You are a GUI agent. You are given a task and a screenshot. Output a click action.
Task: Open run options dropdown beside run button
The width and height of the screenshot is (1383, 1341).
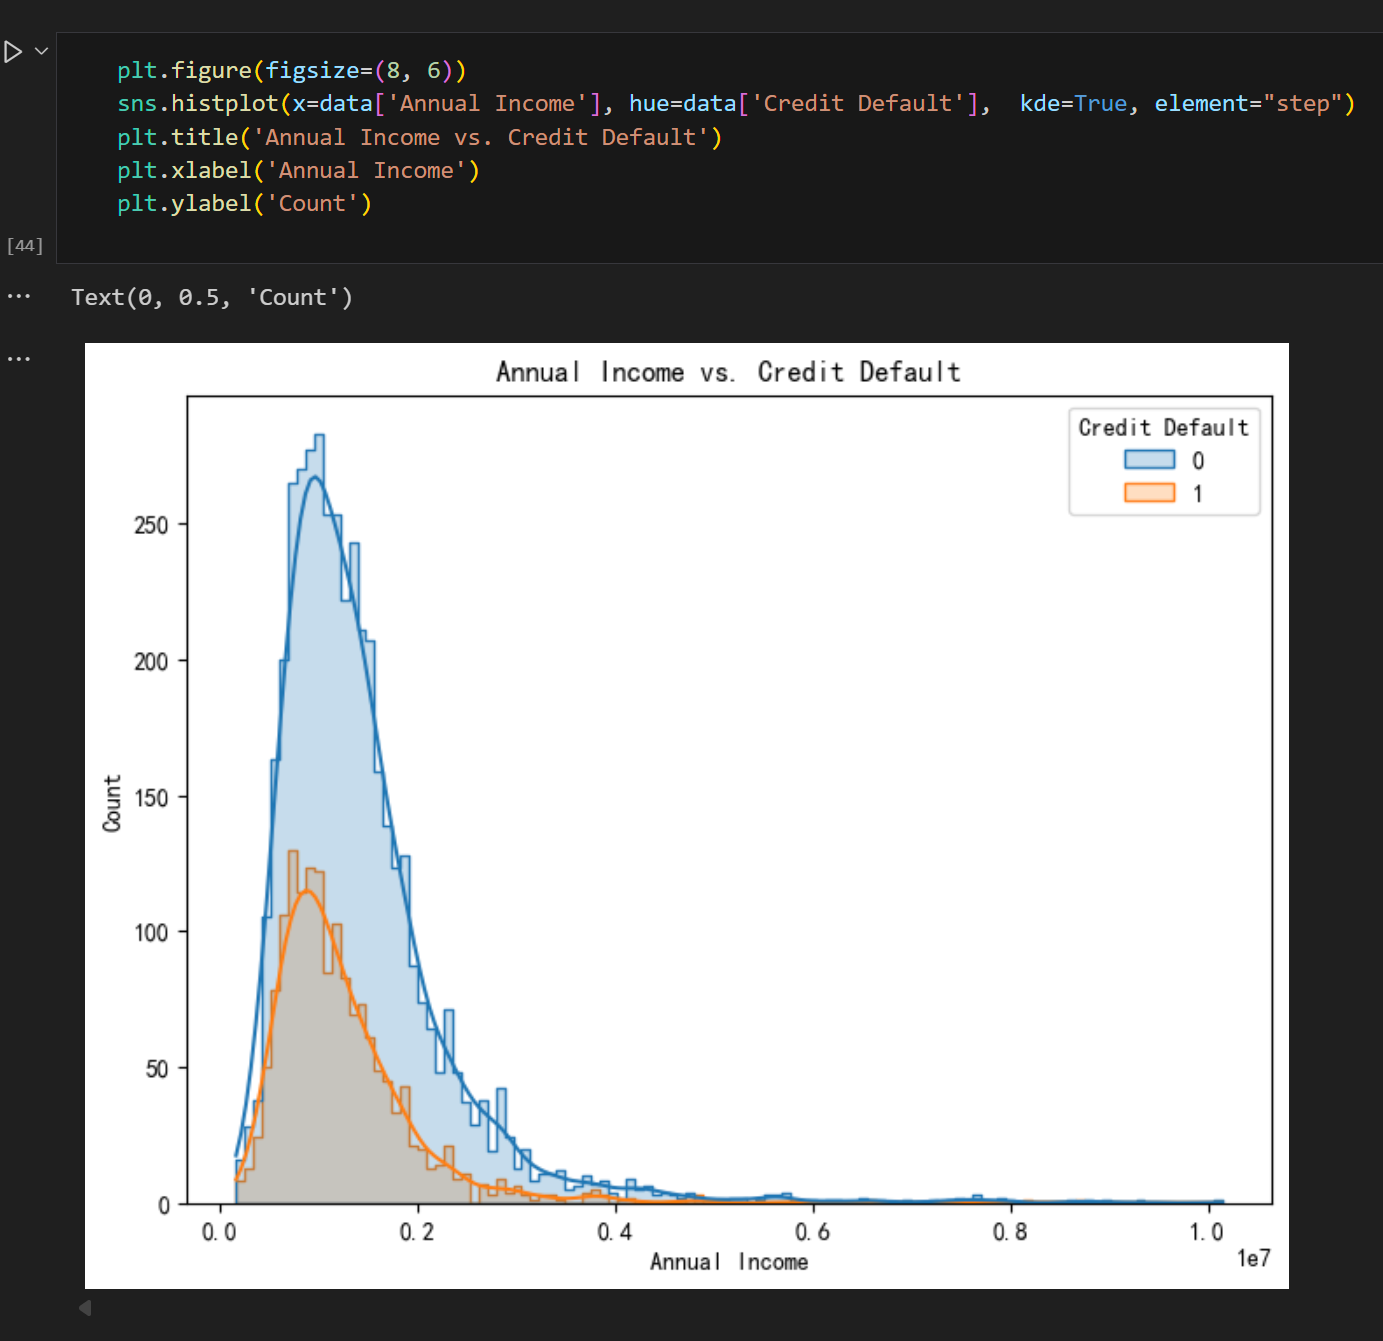(41, 51)
